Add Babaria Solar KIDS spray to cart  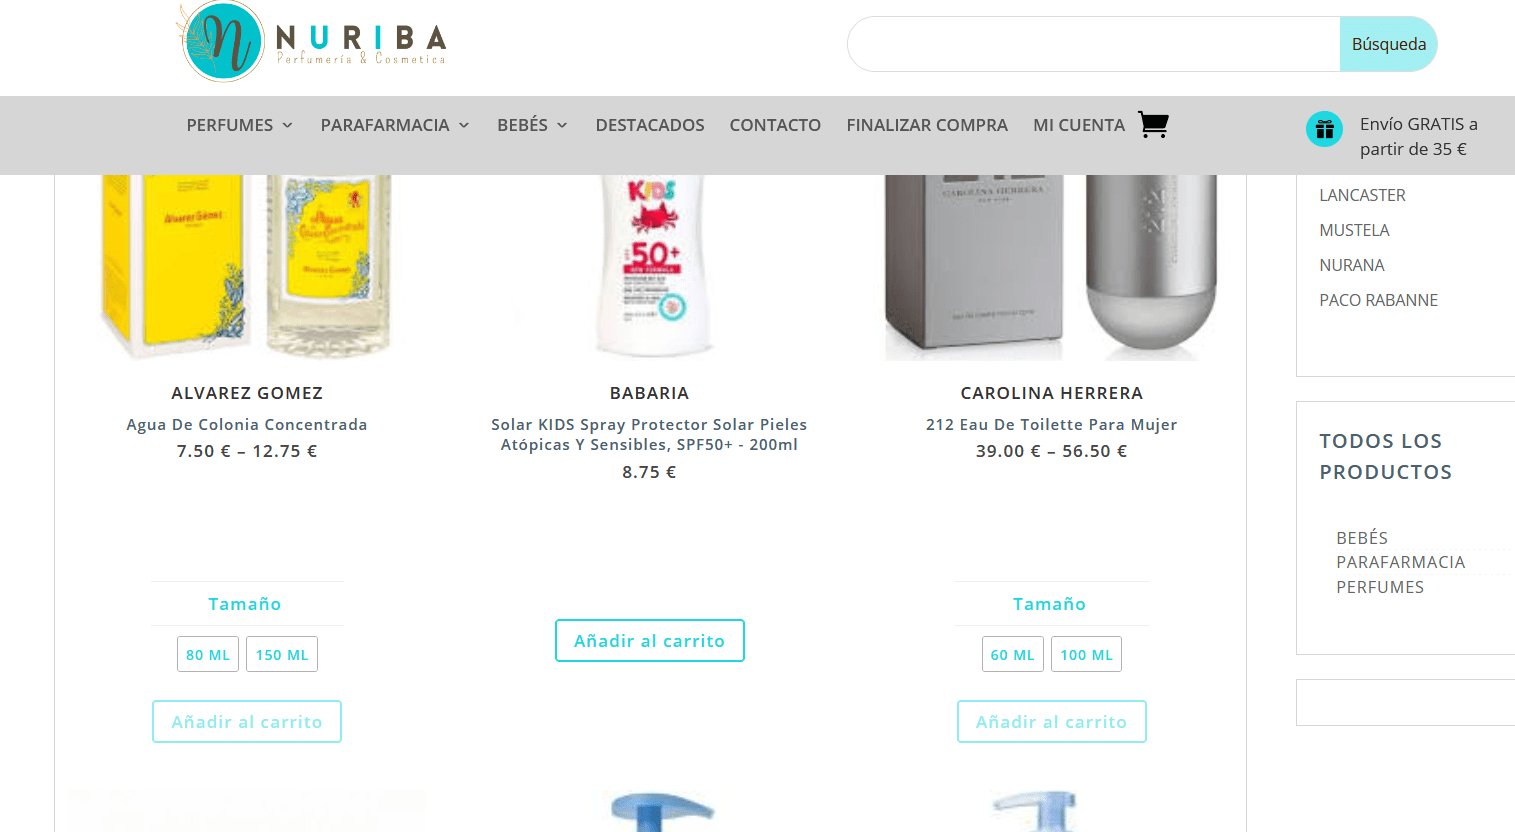[x=650, y=641]
